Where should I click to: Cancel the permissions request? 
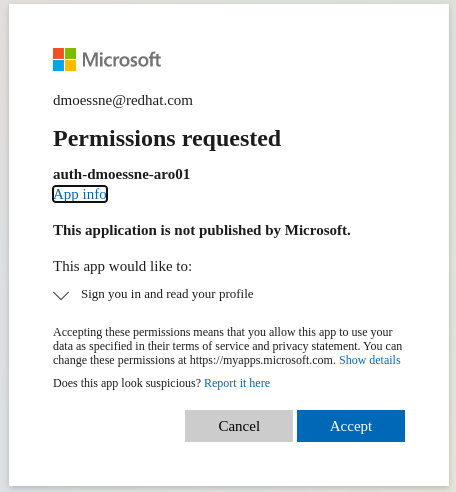239,426
